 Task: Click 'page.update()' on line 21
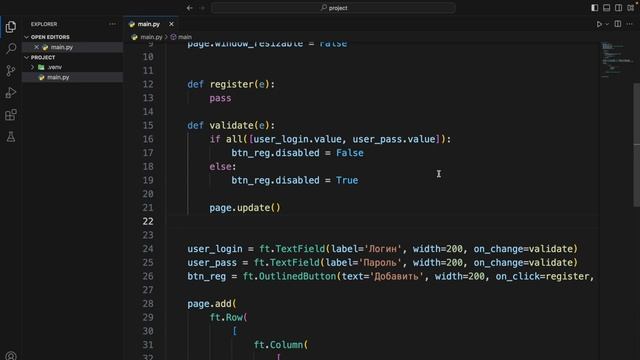coord(245,208)
